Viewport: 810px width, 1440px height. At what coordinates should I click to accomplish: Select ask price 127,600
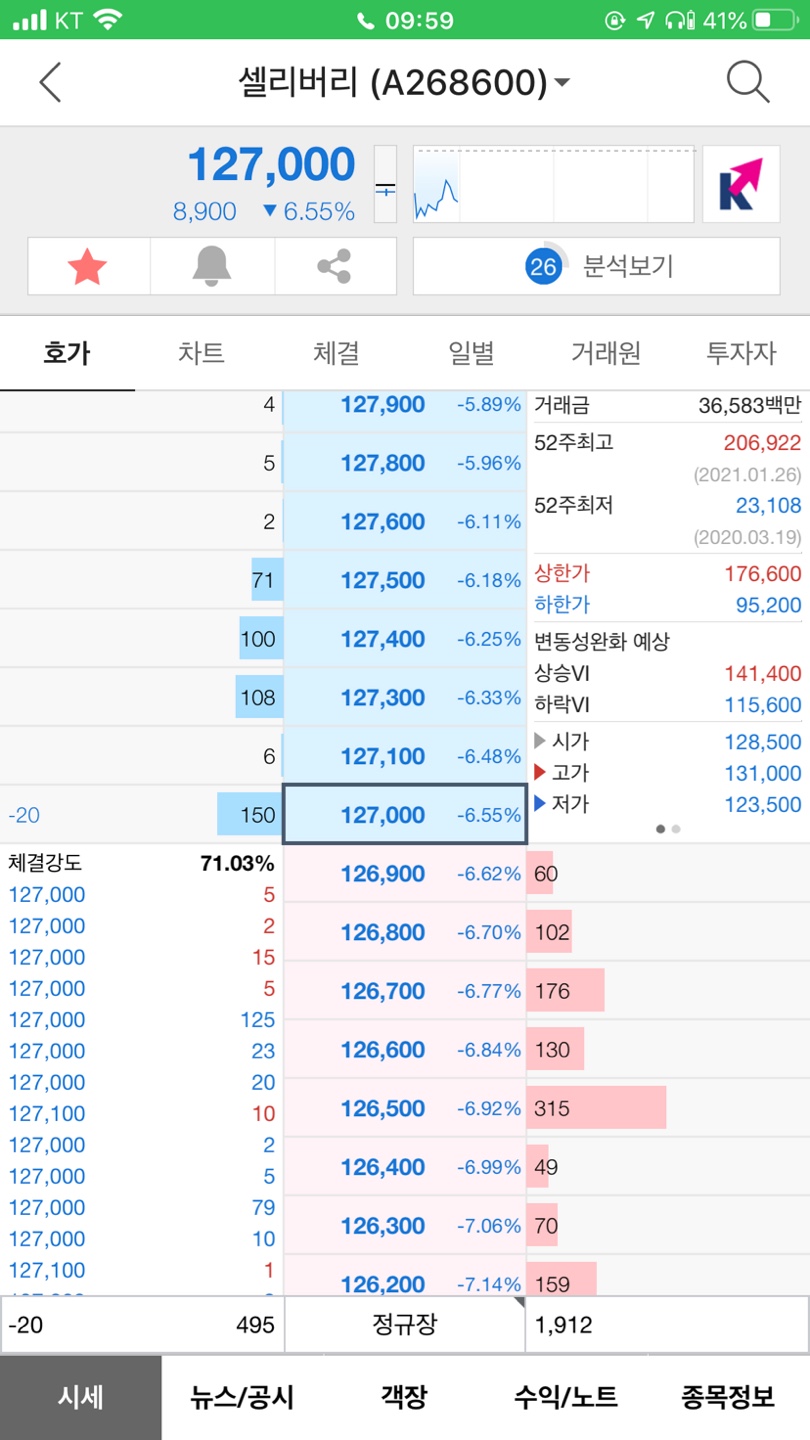[x=404, y=522]
